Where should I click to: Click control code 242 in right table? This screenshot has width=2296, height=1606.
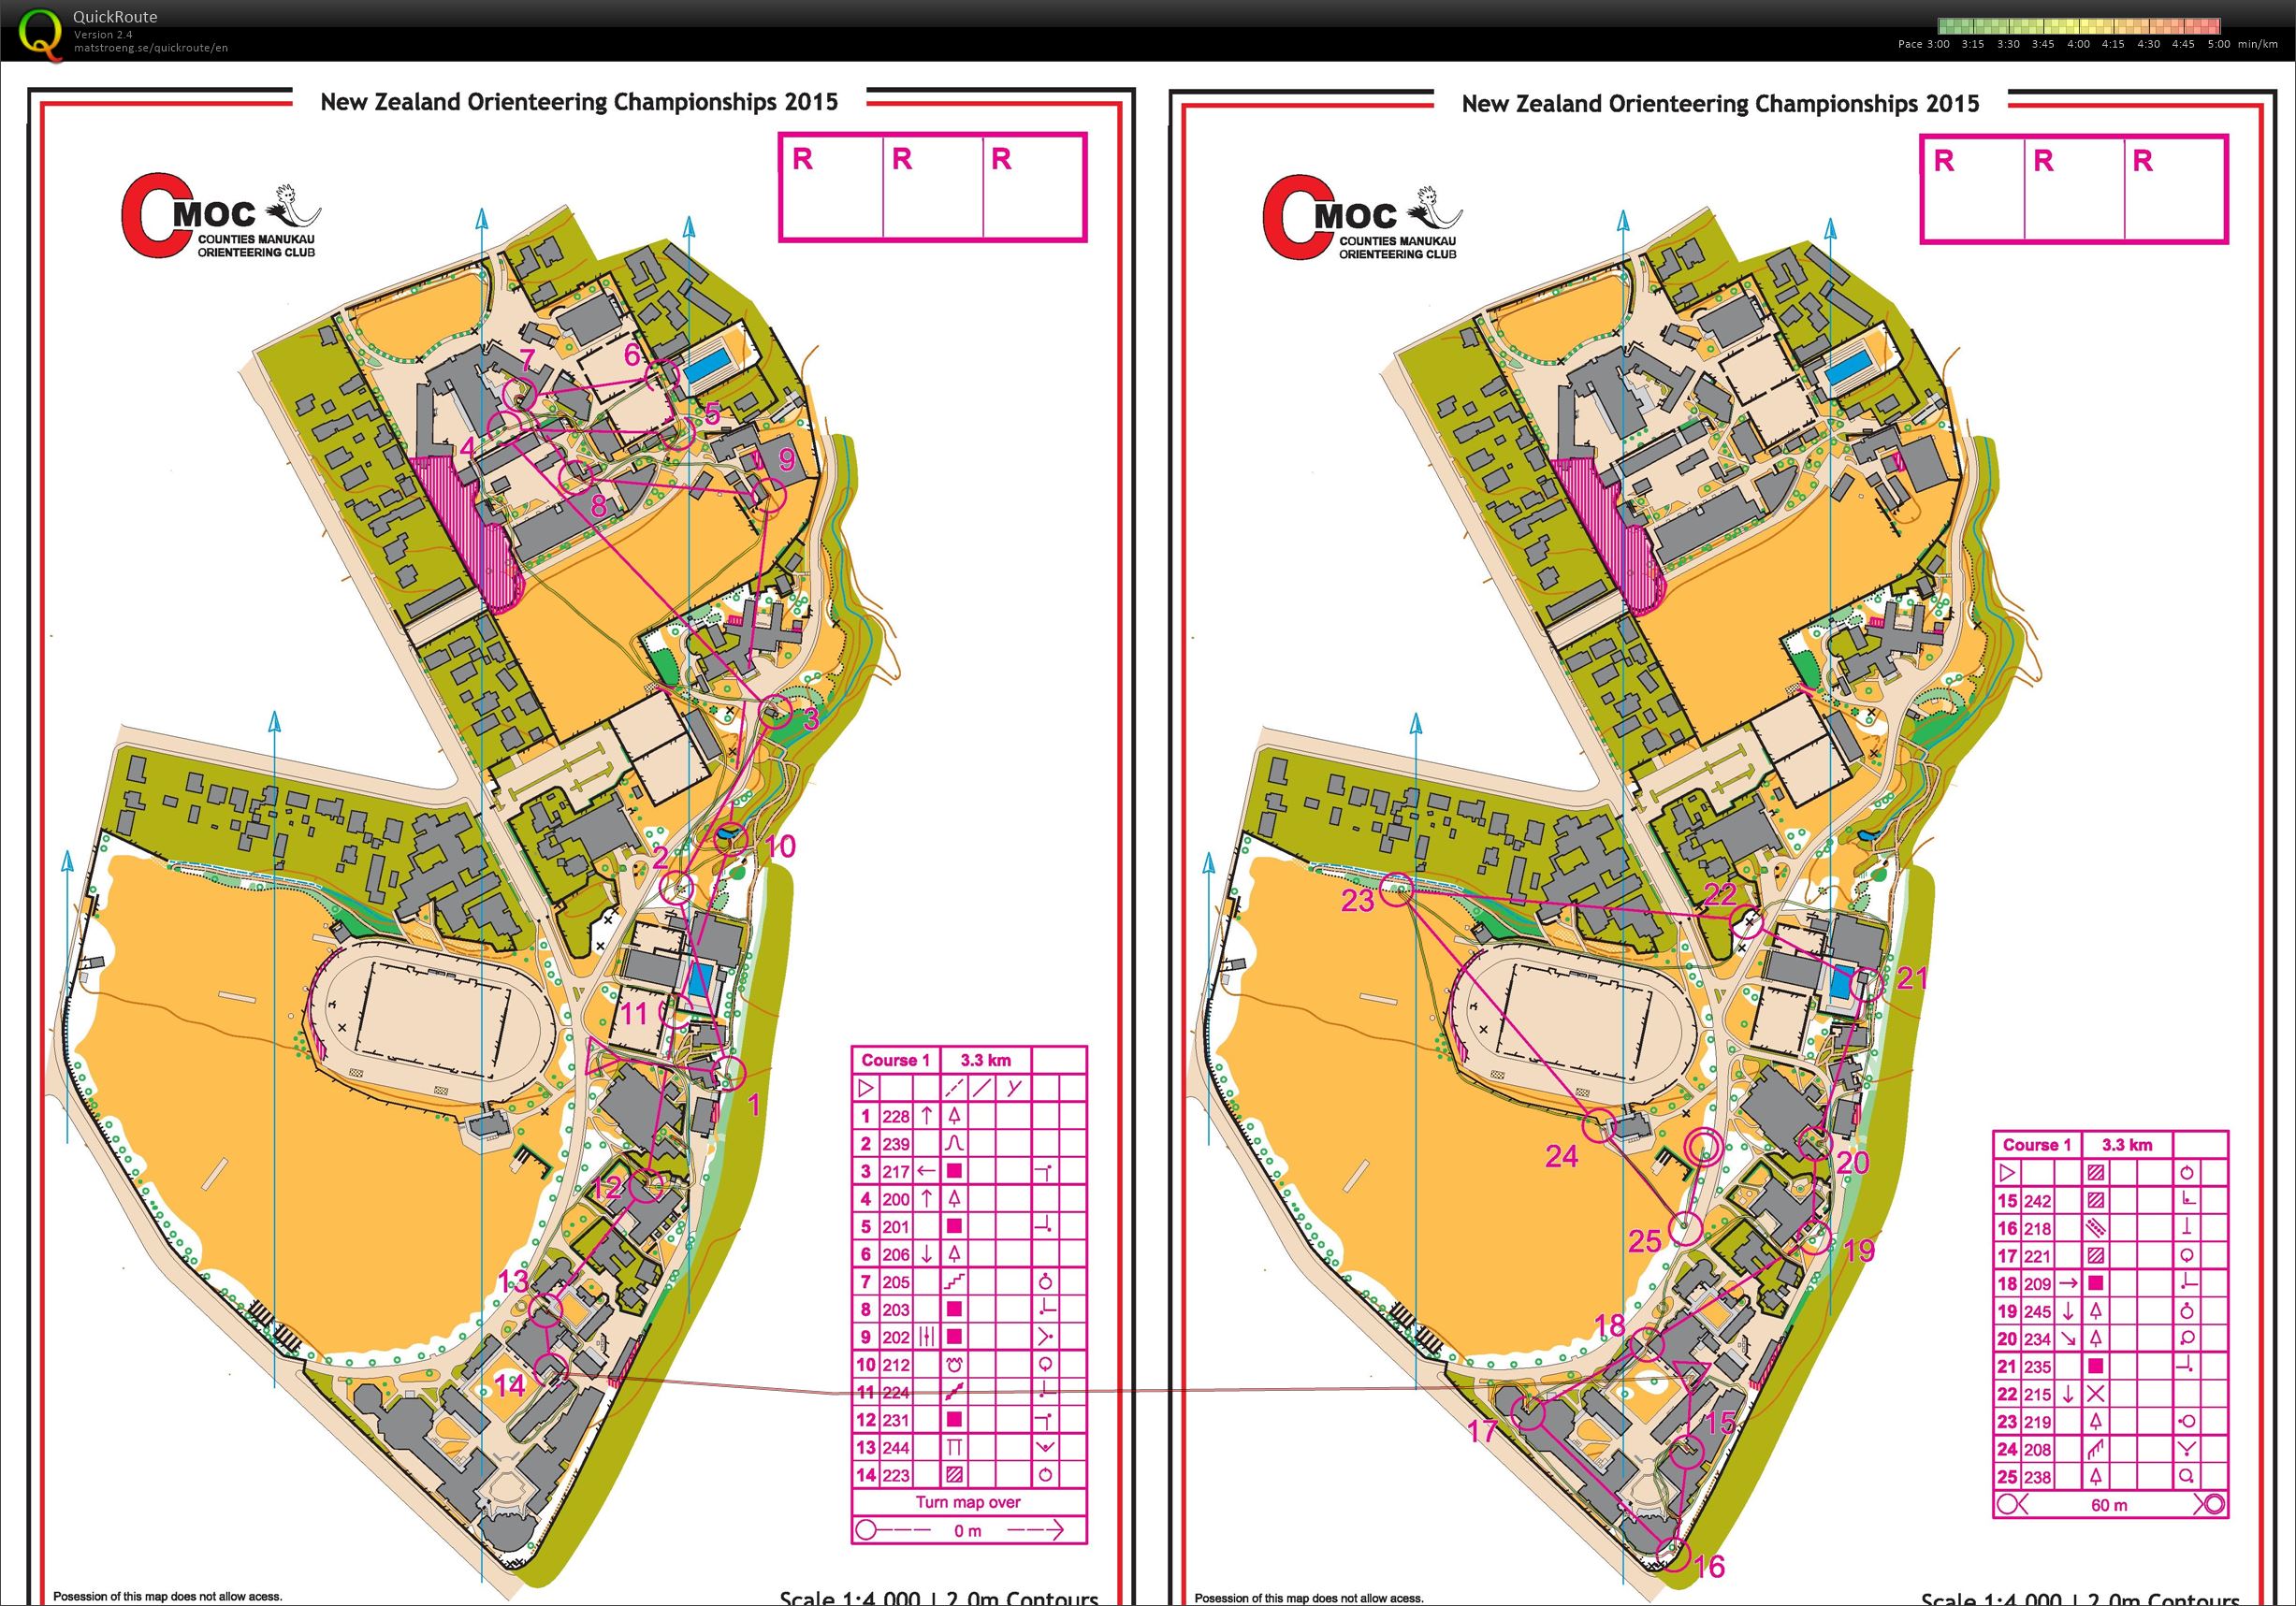click(x=2038, y=1200)
